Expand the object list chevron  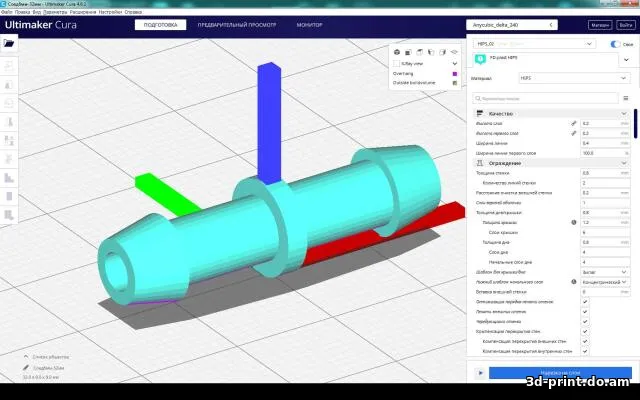[26, 357]
